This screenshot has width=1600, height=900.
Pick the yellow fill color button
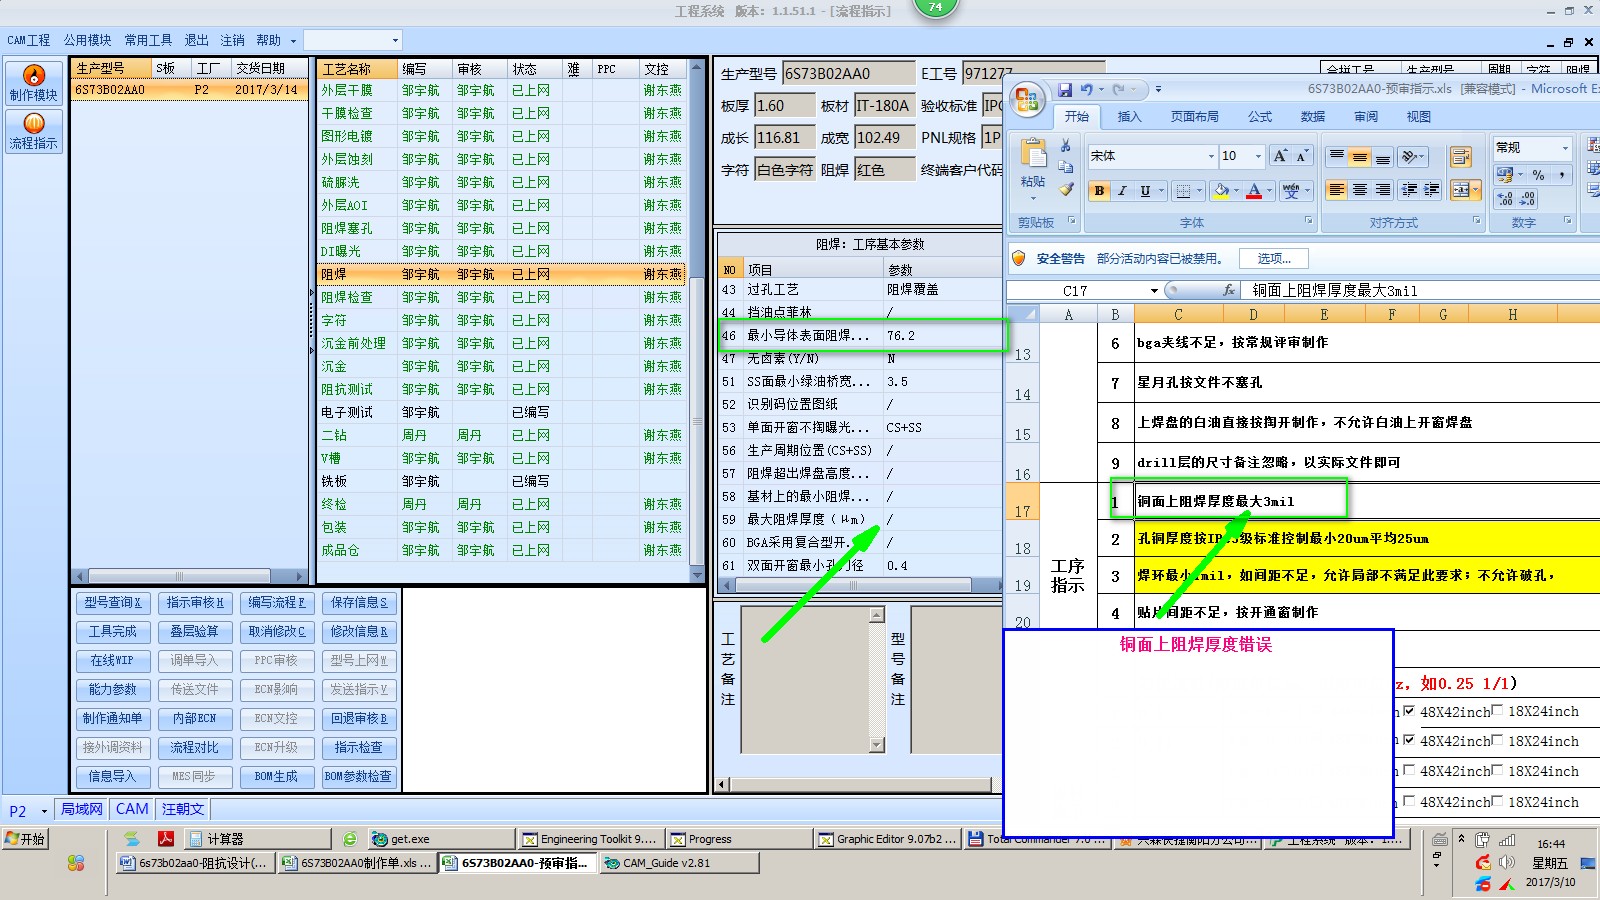[1221, 191]
